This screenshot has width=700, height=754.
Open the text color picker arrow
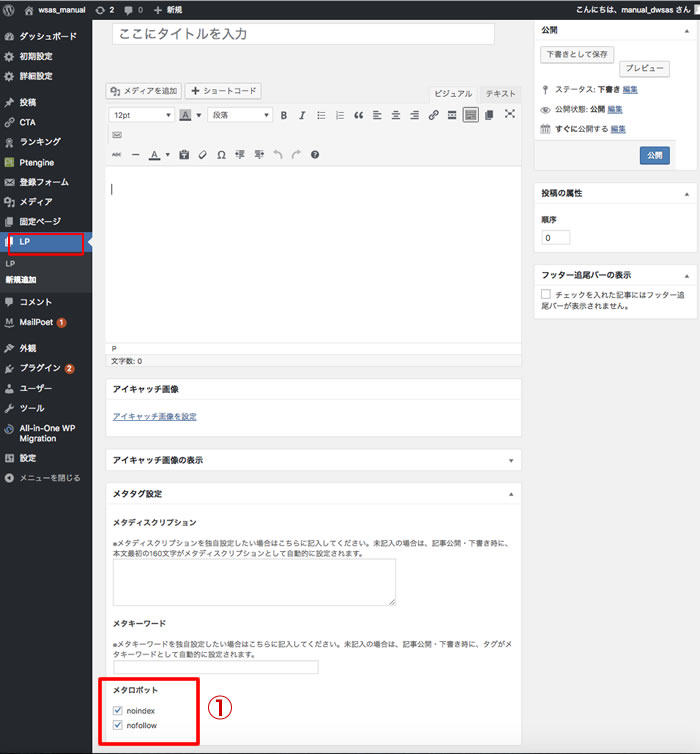point(167,155)
